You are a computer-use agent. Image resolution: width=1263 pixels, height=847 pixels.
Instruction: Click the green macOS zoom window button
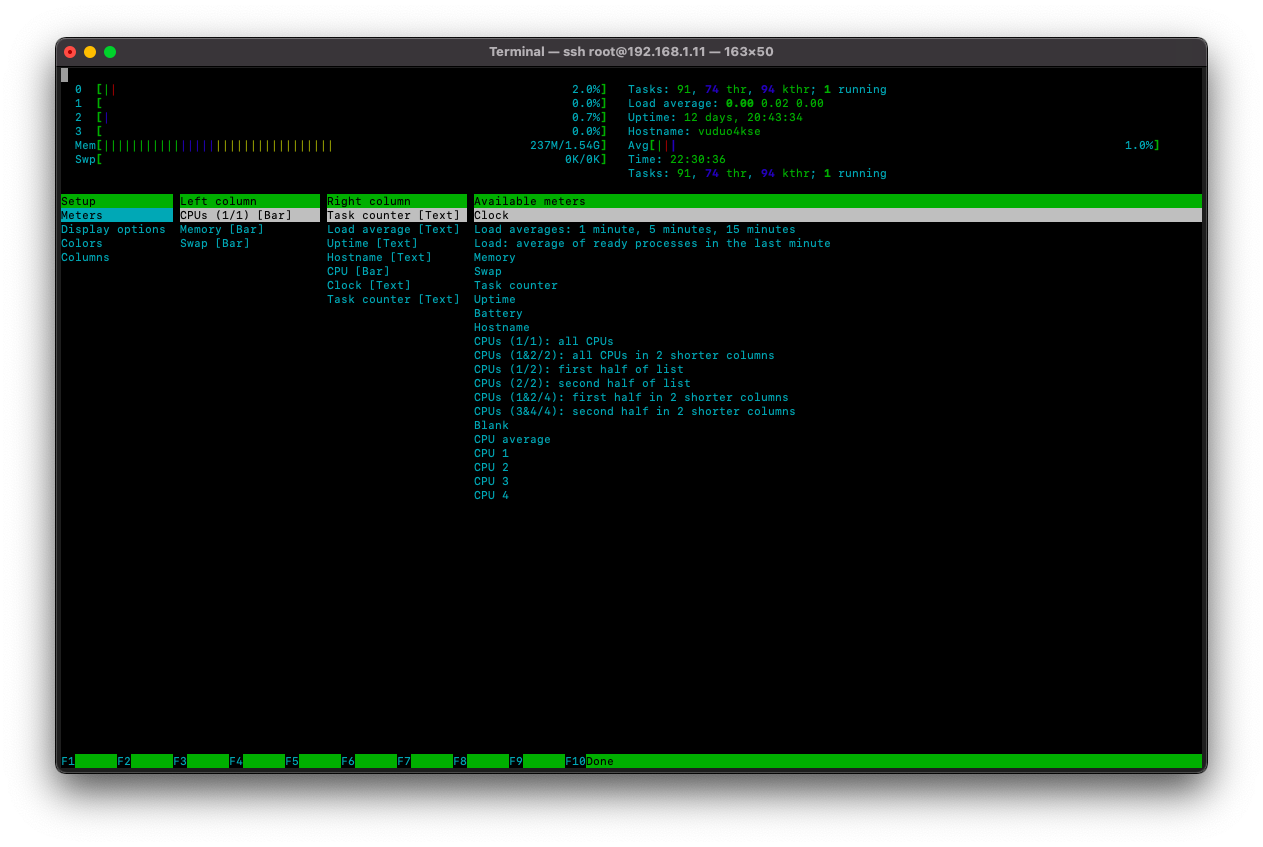[x=110, y=52]
